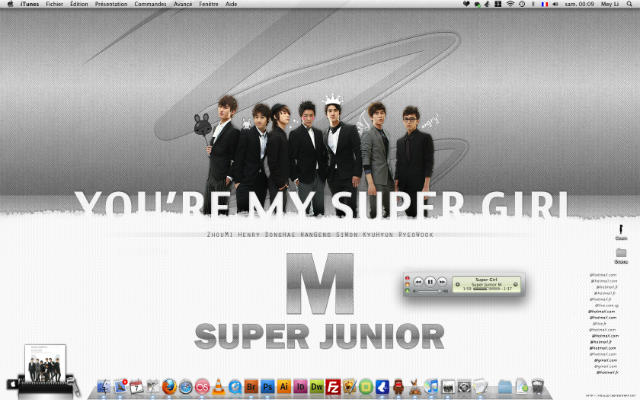The image size is (640, 400).
Task: Open the French flag input menu
Action: coord(544,4)
